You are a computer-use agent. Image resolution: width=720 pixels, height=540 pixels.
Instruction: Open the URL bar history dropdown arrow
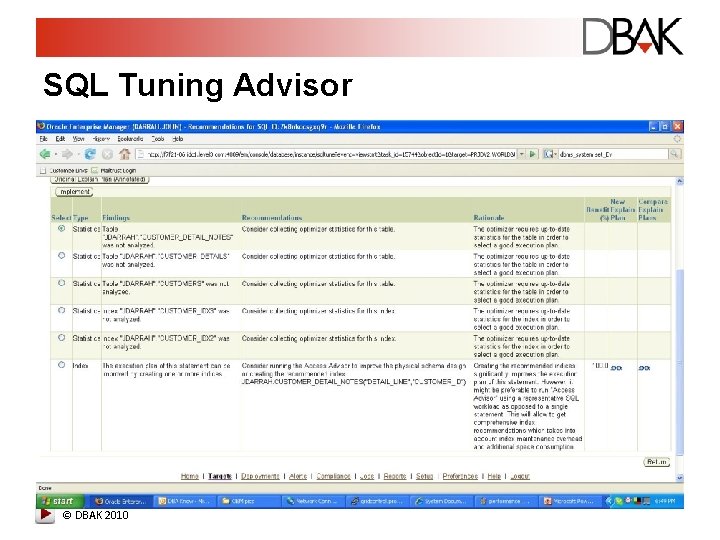(x=522, y=154)
